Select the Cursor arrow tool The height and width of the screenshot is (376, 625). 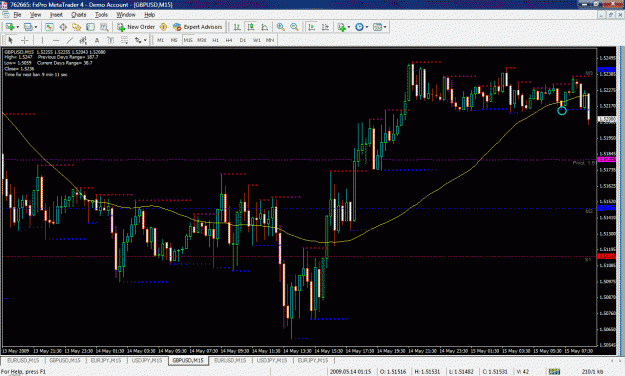click(x=10, y=40)
